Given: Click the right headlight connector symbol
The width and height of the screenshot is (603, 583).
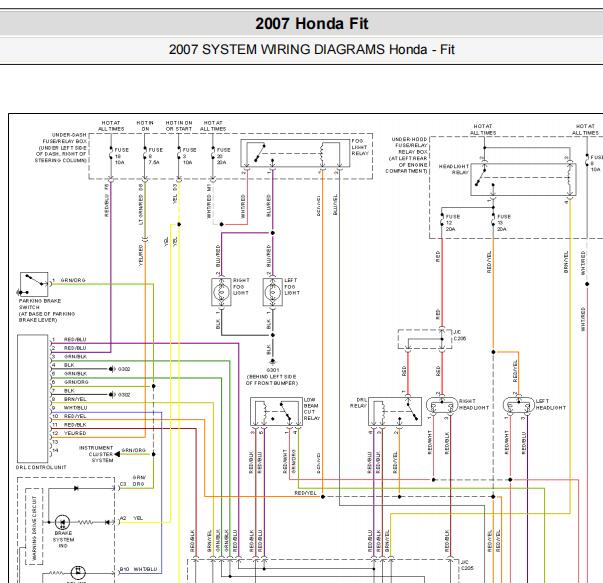Looking at the screenshot, I should point(442,406).
